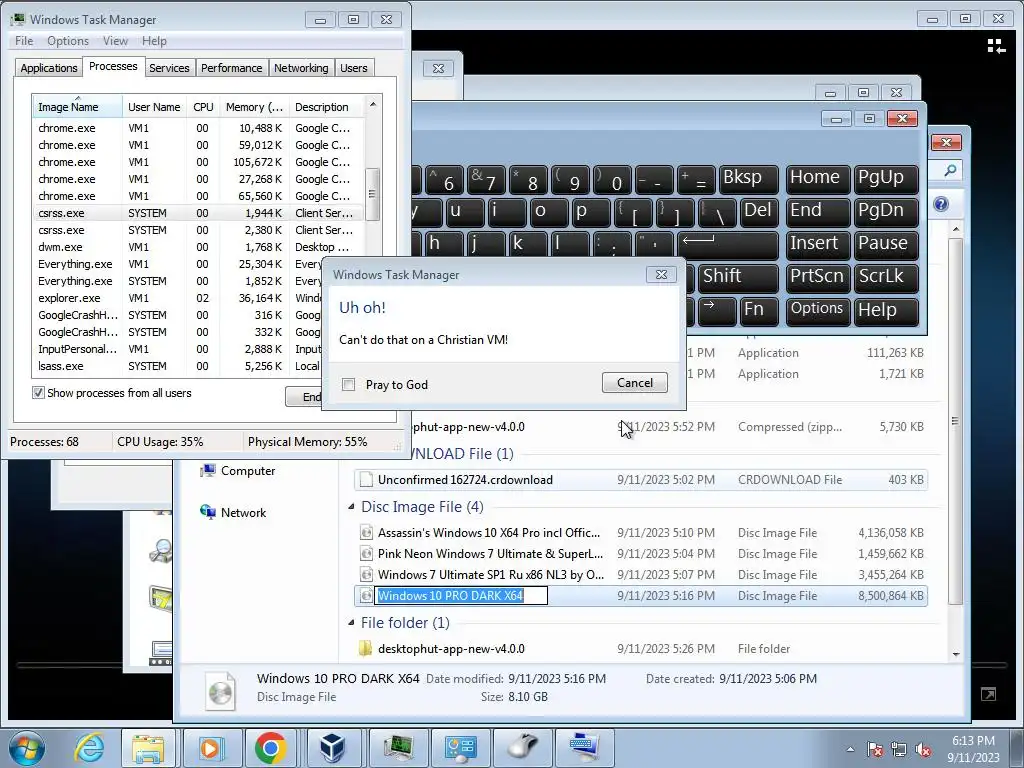Switch to On-Screen Keyboard taskbar icon
This screenshot has width=1024, height=768.
[x=584, y=747]
